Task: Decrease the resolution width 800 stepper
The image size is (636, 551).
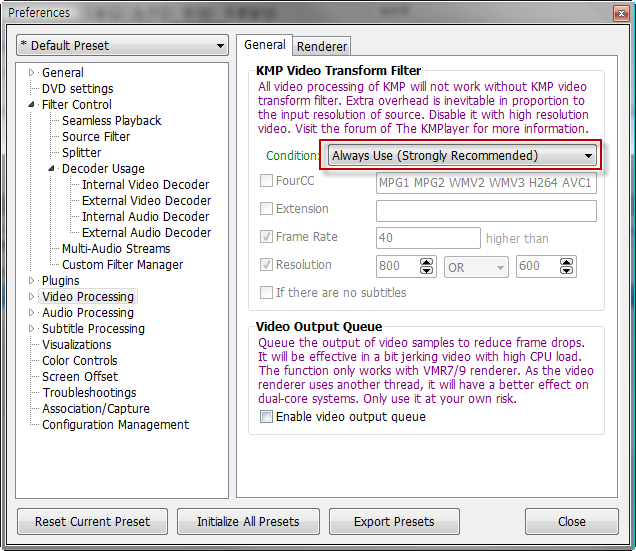Action: [426, 271]
